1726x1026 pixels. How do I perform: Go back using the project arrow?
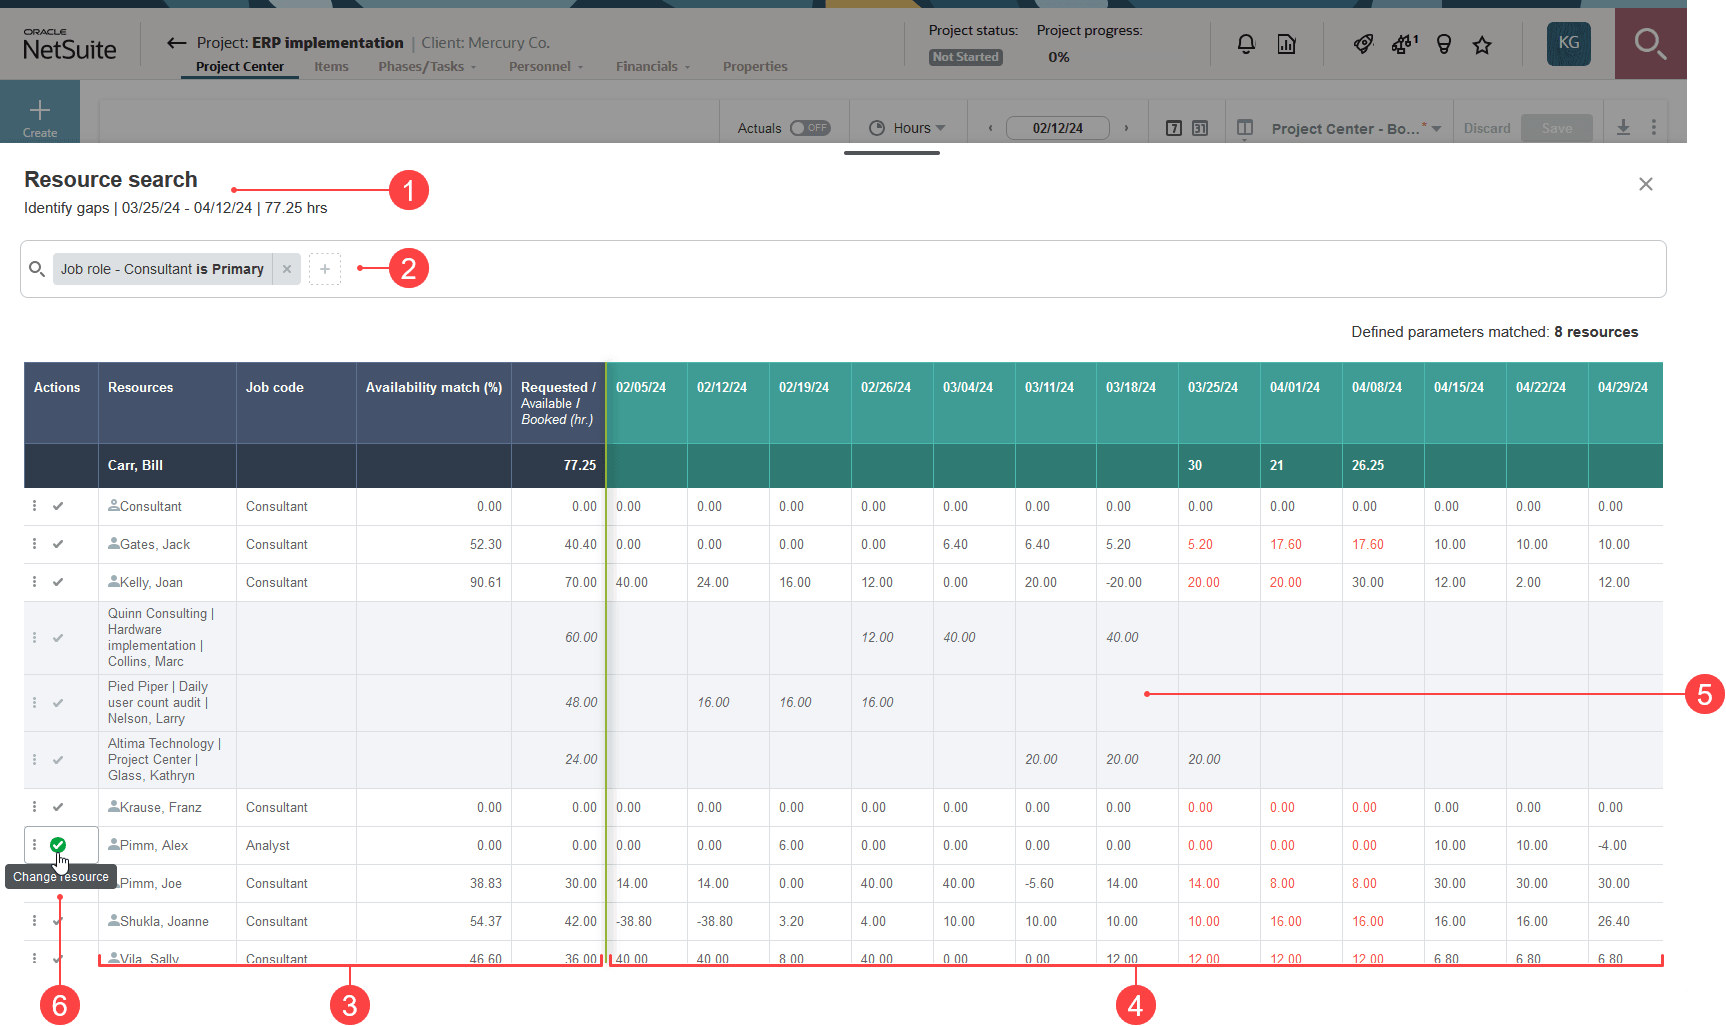177,43
